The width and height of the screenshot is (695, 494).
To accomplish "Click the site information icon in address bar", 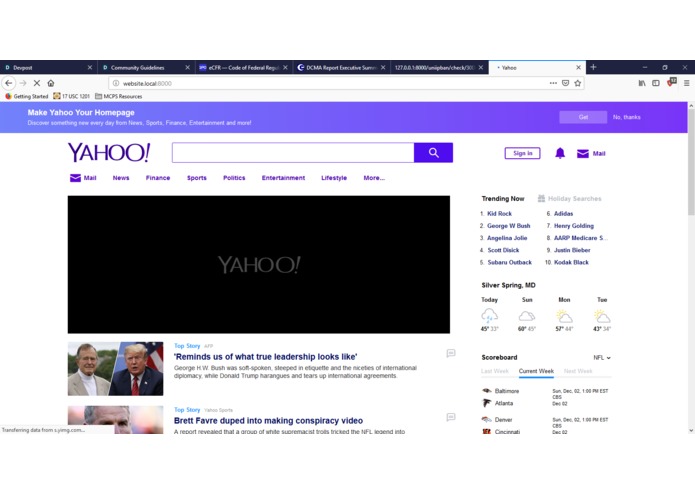I will click(x=116, y=83).
